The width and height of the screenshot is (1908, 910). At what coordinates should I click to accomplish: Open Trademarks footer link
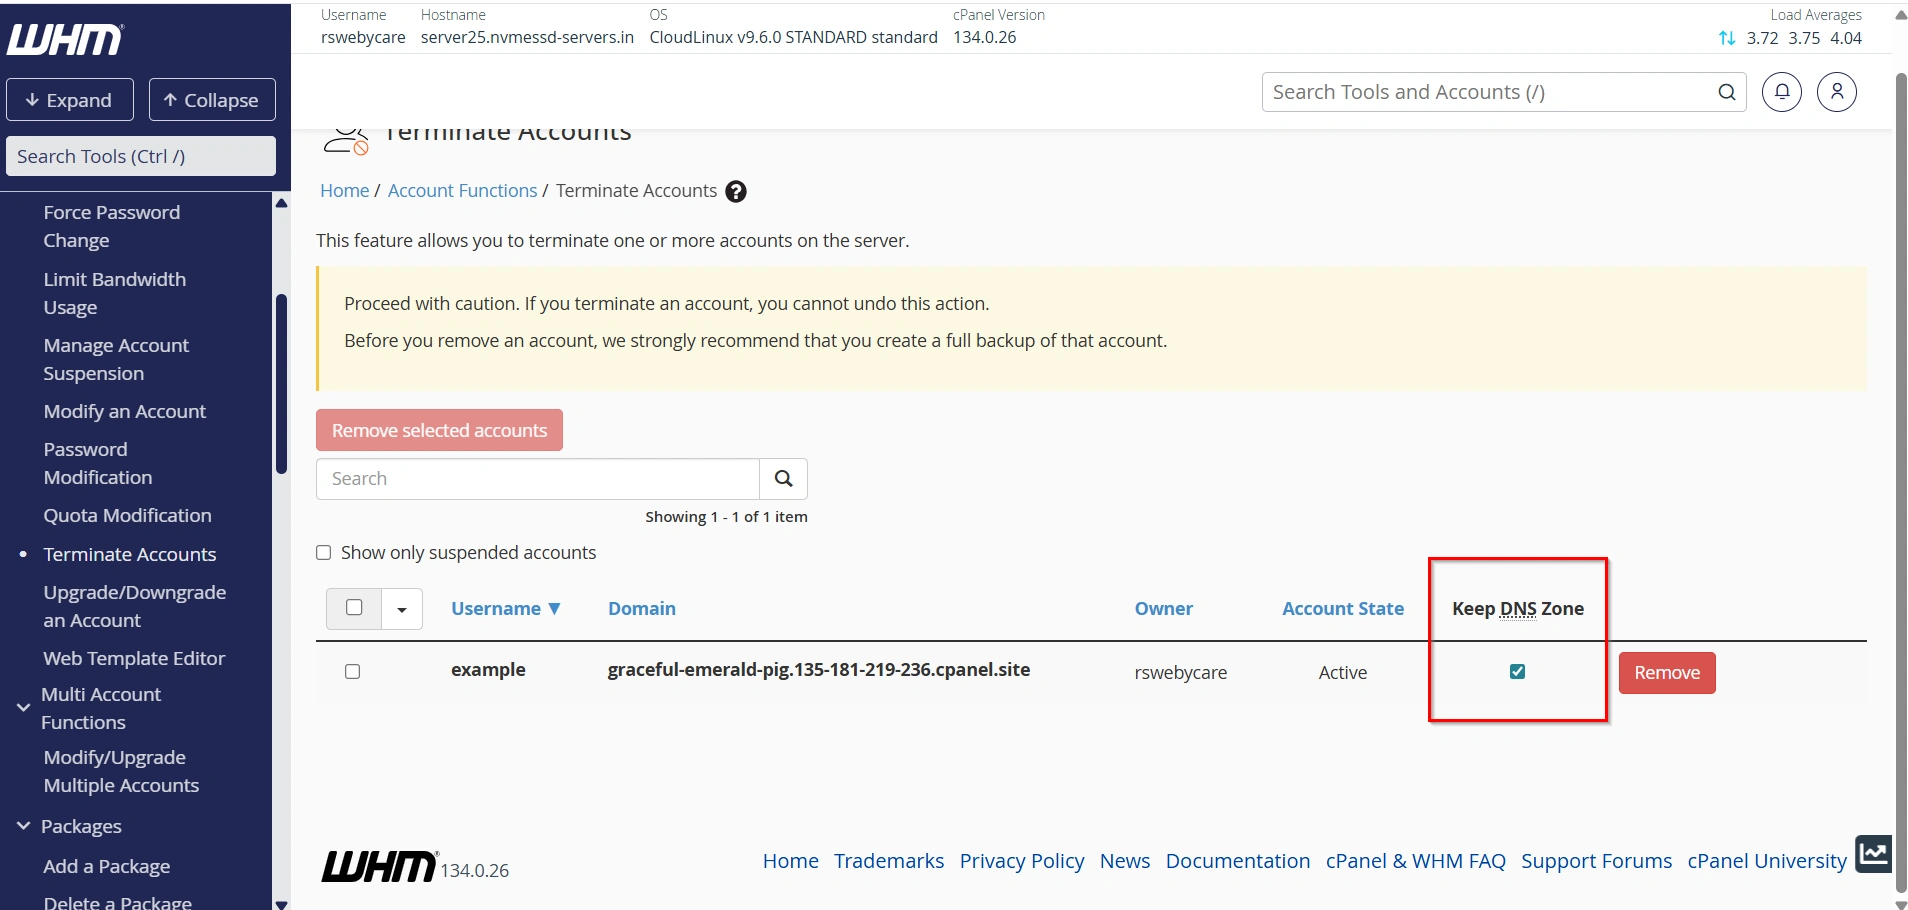tap(889, 861)
